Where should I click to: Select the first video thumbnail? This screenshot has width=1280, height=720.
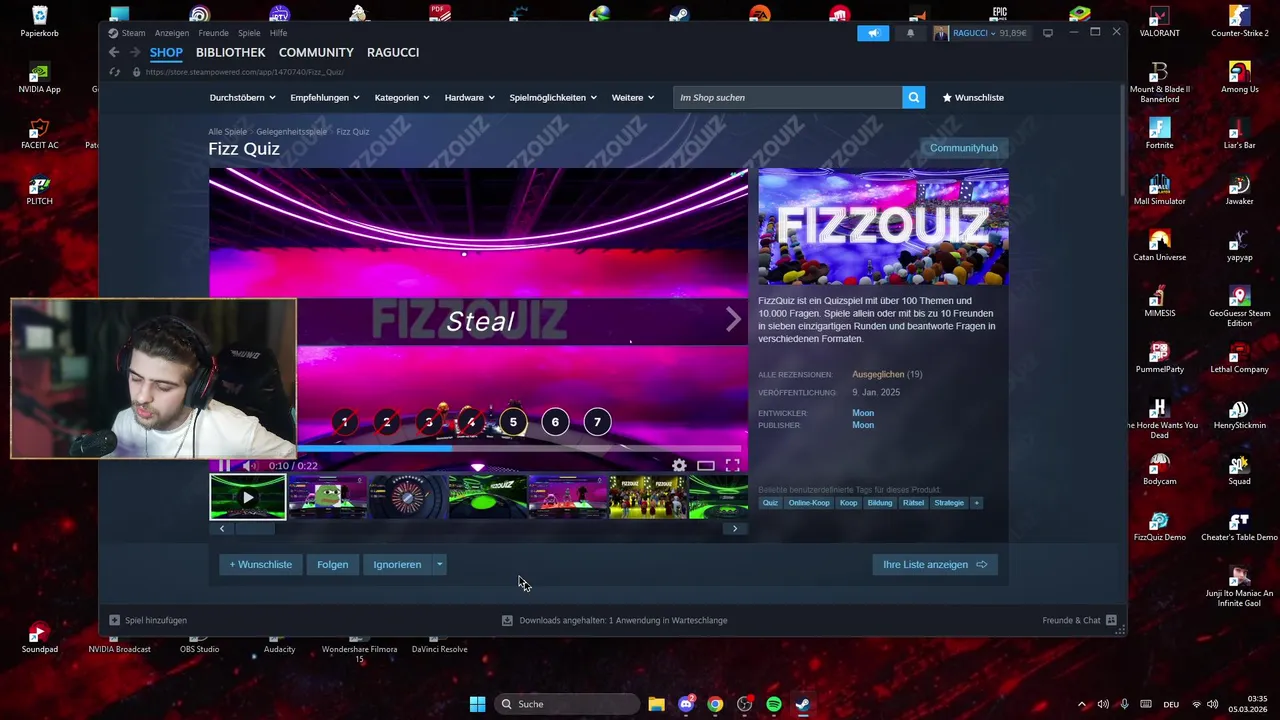point(248,497)
